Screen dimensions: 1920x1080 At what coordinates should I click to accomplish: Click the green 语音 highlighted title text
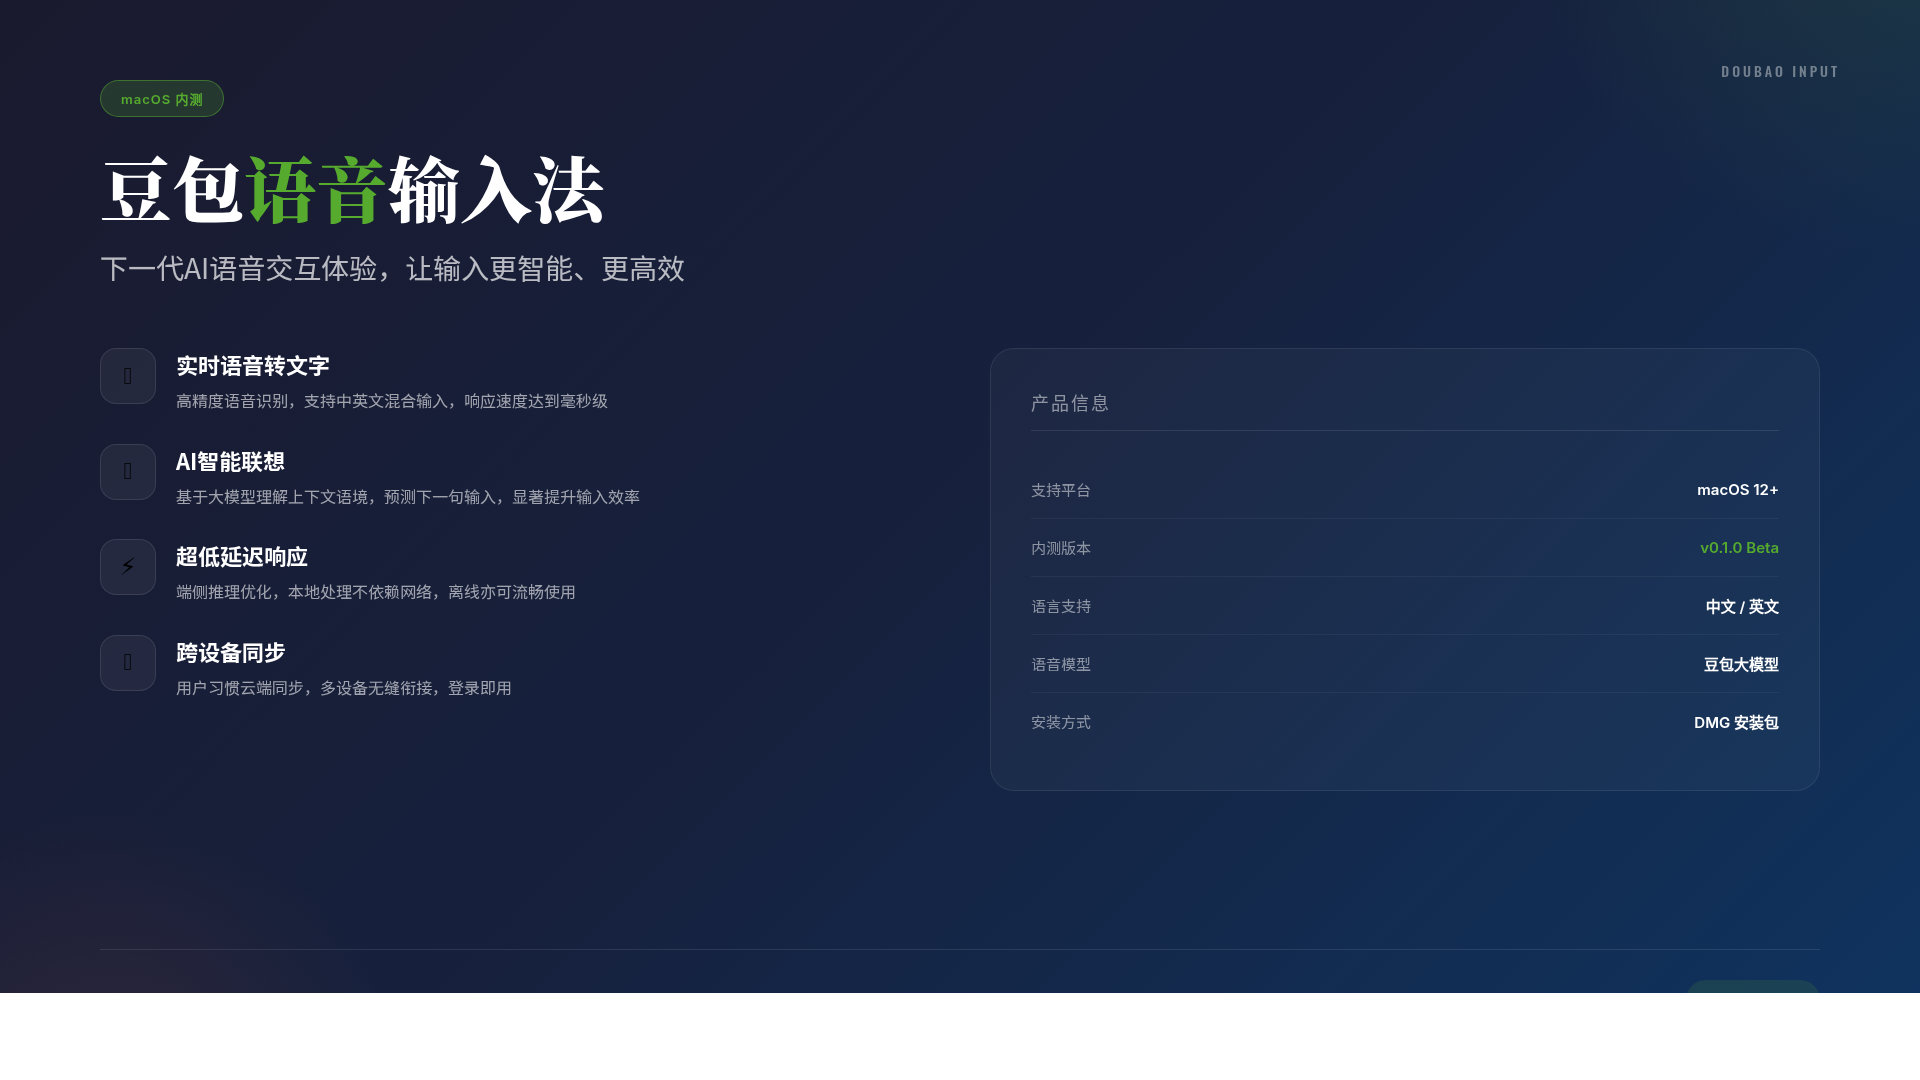316,190
